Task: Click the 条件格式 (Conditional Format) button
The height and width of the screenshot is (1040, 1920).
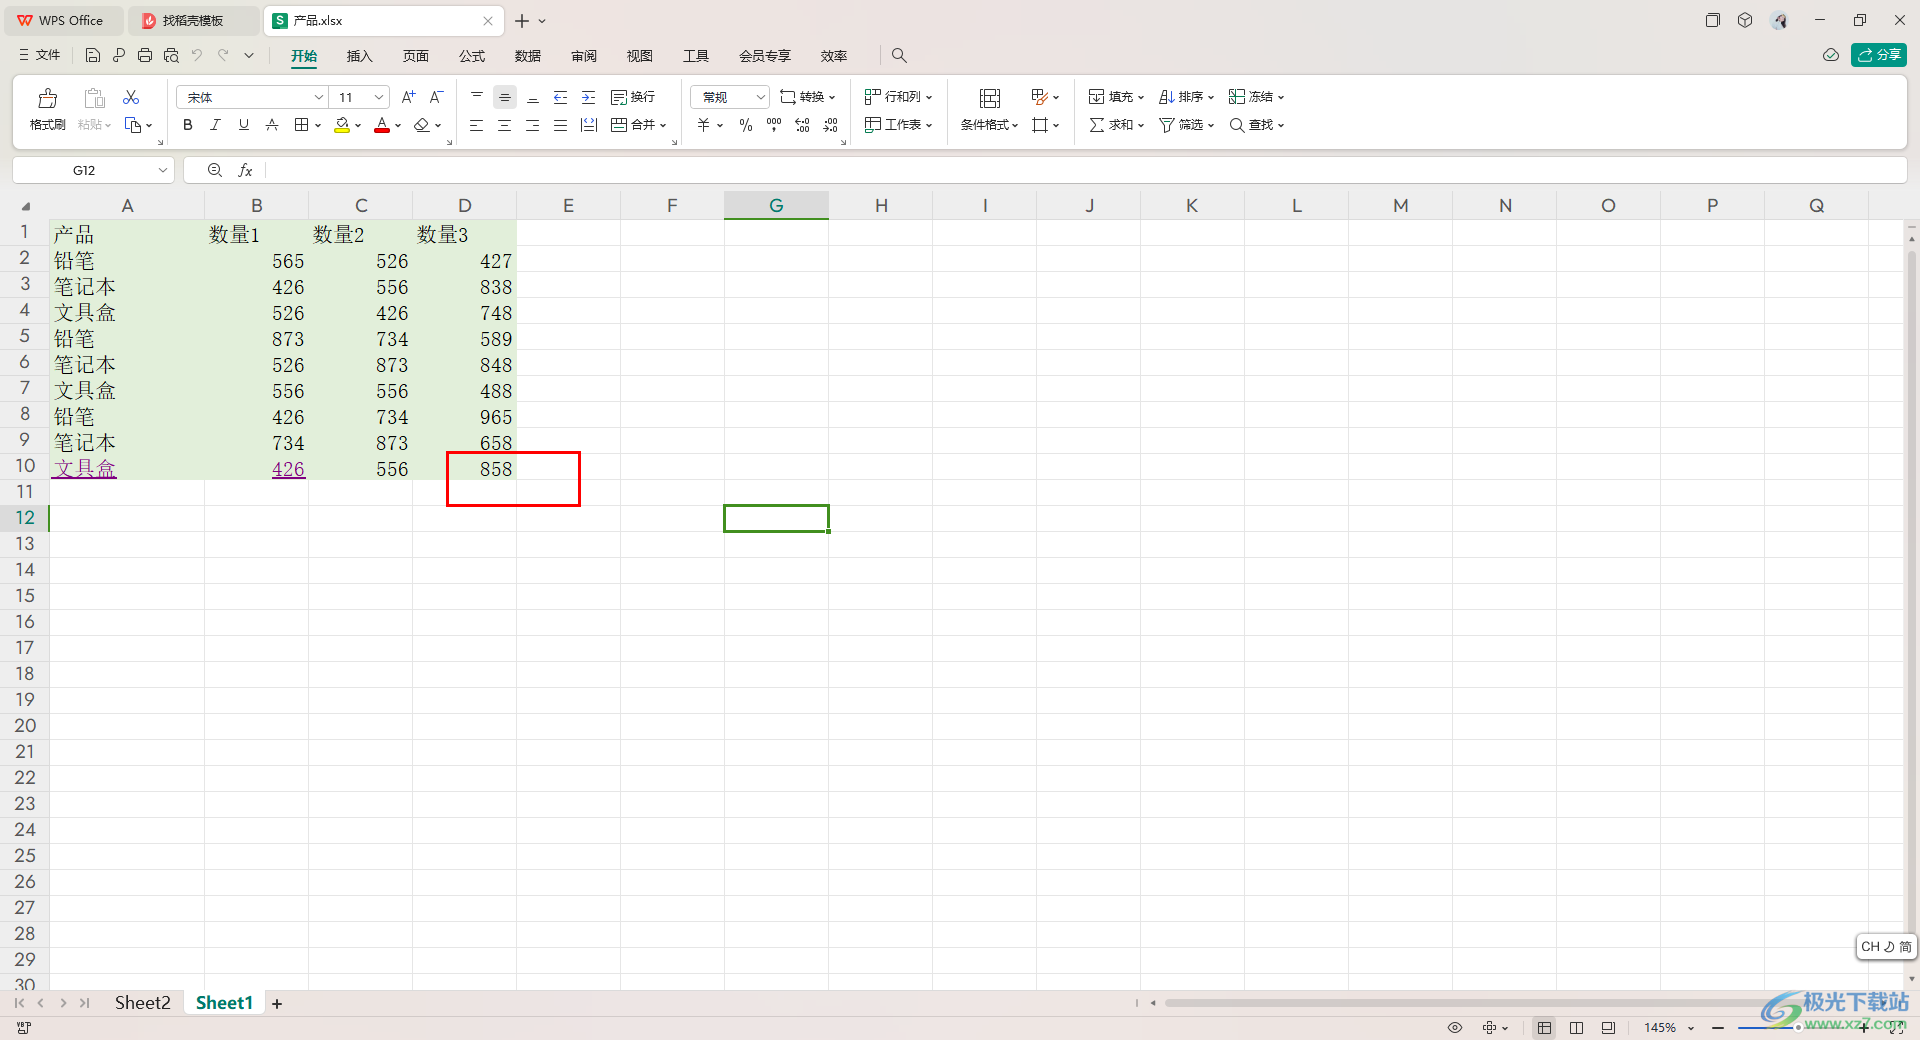Action: coord(989,109)
